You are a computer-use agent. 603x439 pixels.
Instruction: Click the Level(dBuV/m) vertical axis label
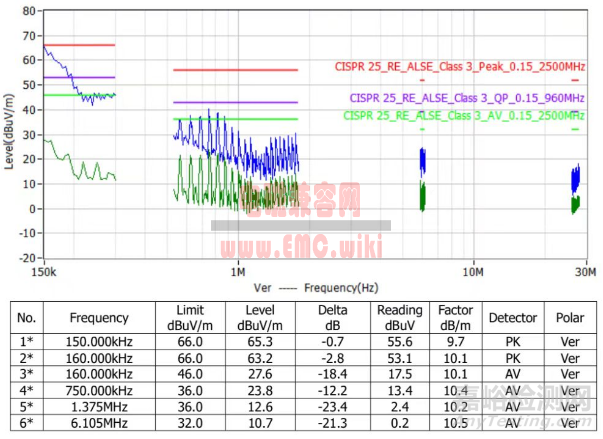(10, 133)
